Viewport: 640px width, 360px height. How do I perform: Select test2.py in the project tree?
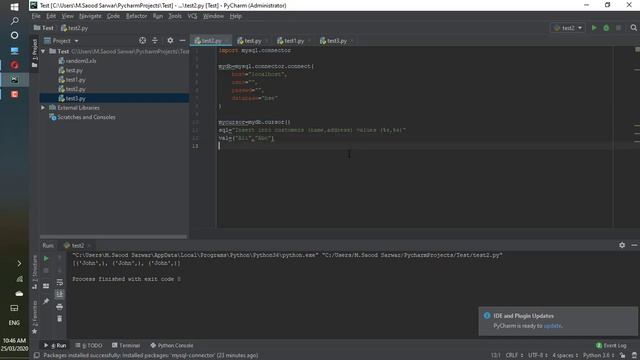[x=72, y=89]
